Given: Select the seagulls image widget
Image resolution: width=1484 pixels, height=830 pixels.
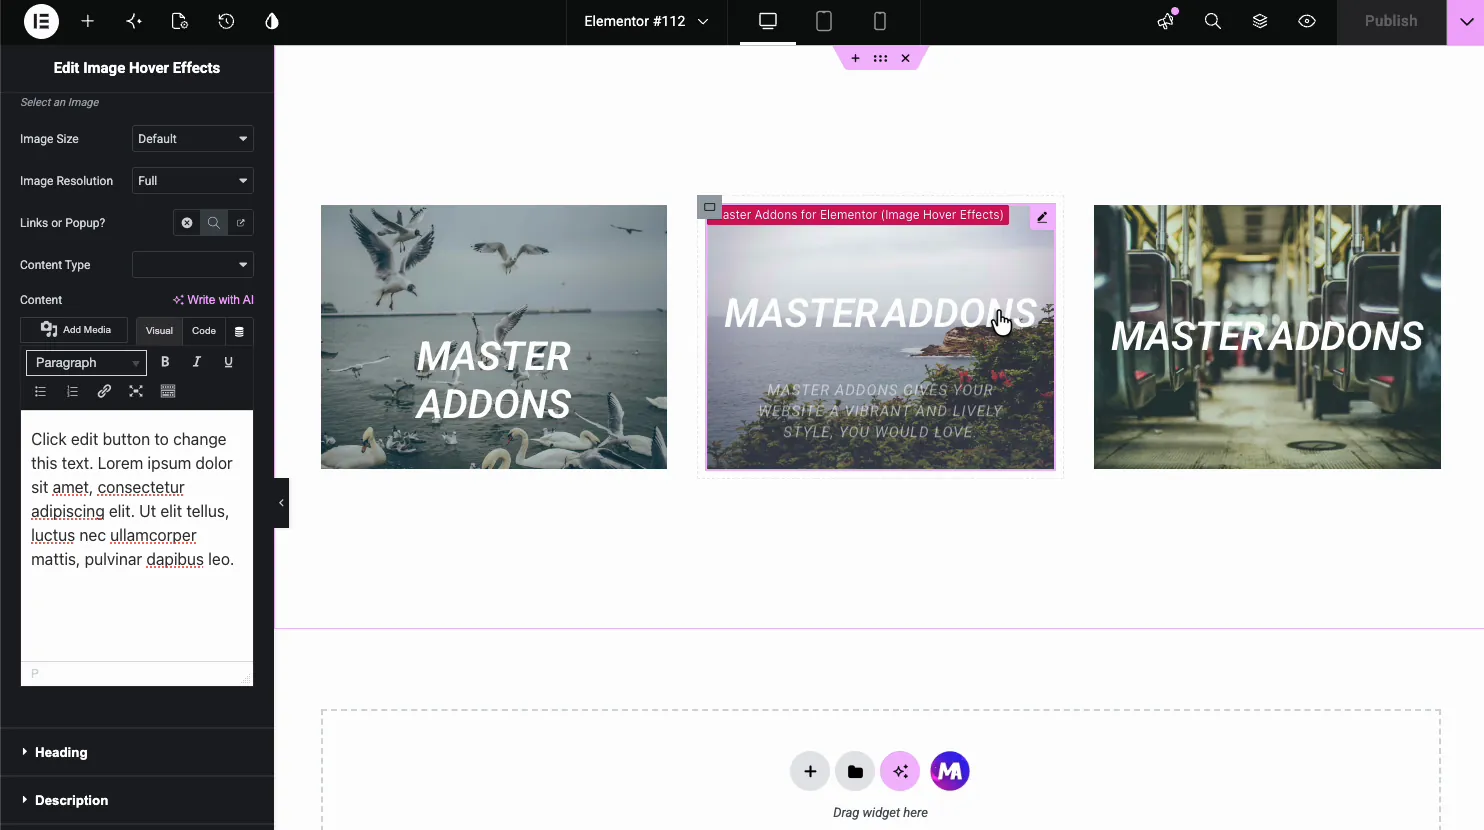Looking at the screenshot, I should click(494, 337).
